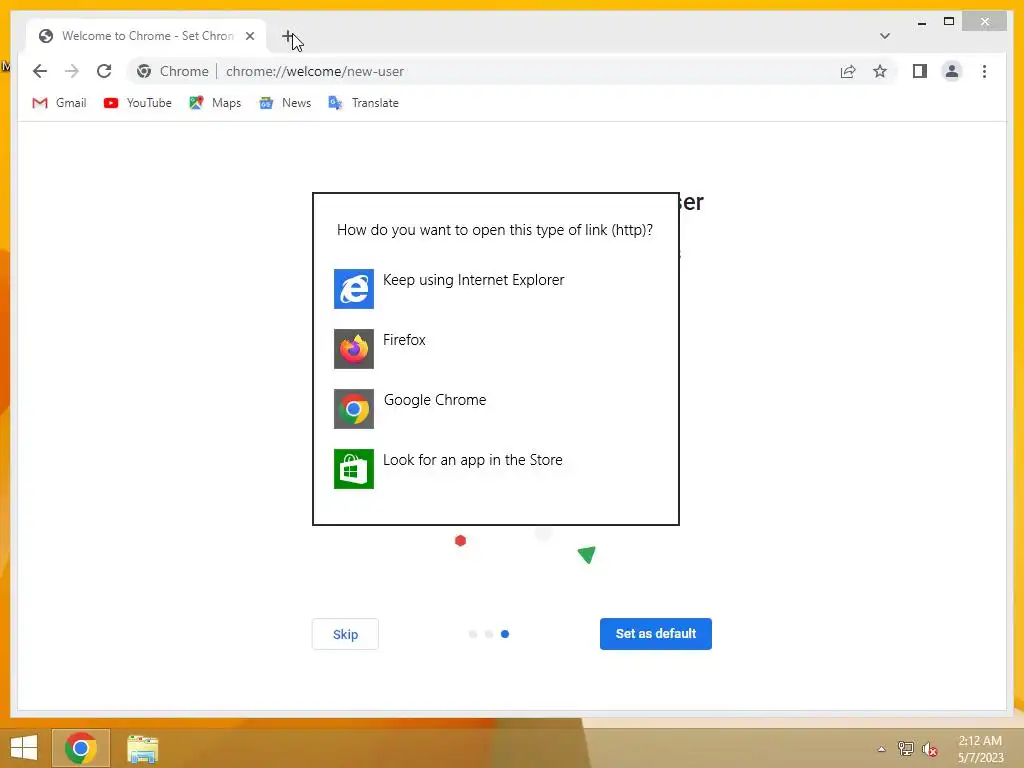
Task: Open the network tray icon
Action: (x=905, y=749)
